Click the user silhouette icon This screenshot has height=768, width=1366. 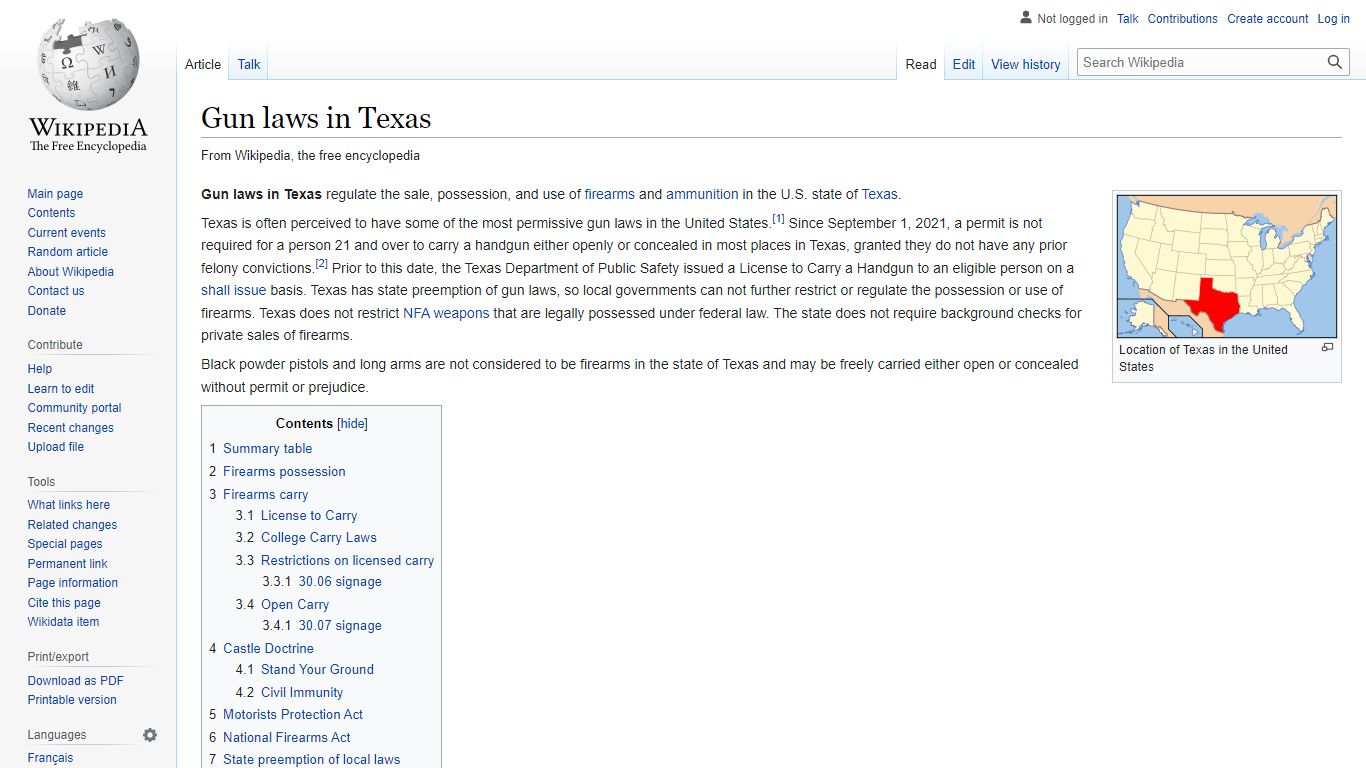[x=1026, y=17]
